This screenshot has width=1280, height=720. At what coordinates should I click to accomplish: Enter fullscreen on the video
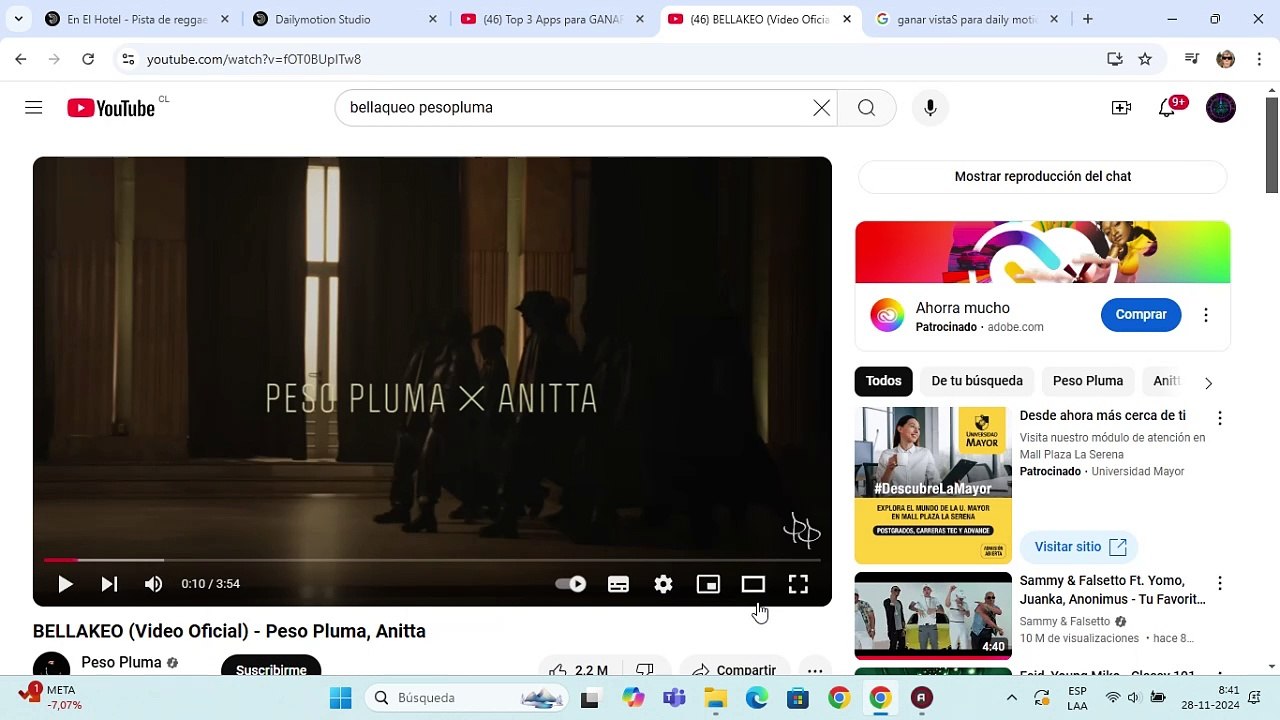pyautogui.click(x=798, y=584)
